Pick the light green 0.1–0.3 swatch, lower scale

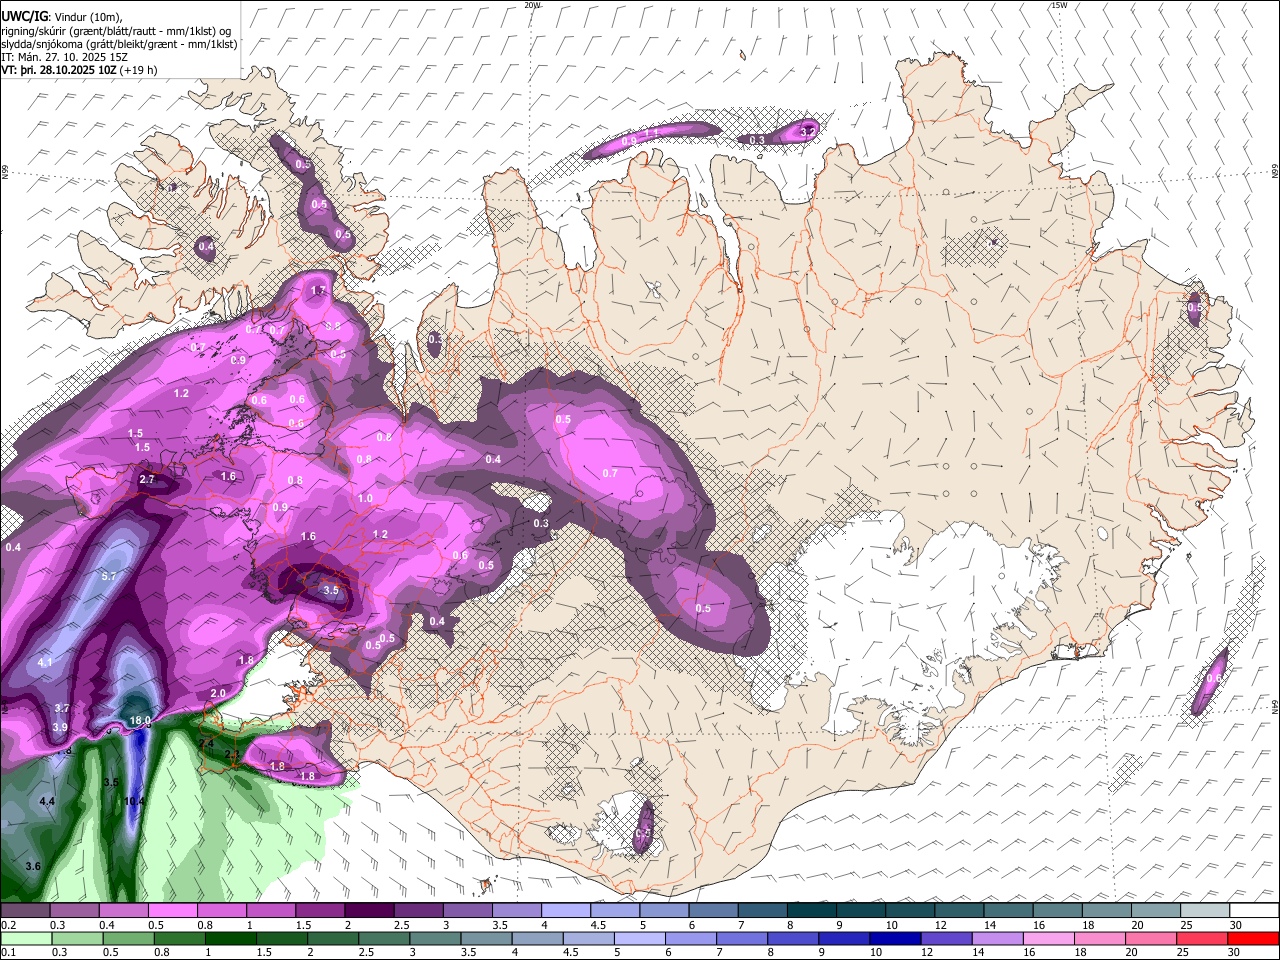pyautogui.click(x=25, y=938)
